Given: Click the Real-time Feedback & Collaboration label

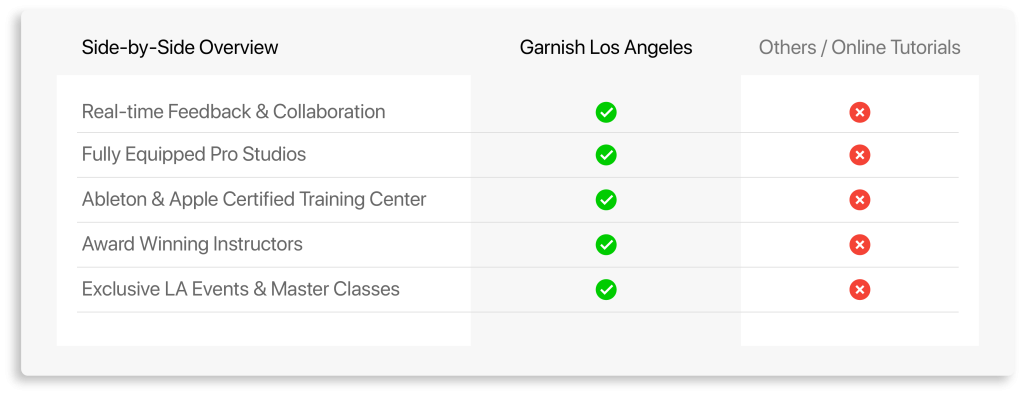Looking at the screenshot, I should pyautogui.click(x=233, y=112).
